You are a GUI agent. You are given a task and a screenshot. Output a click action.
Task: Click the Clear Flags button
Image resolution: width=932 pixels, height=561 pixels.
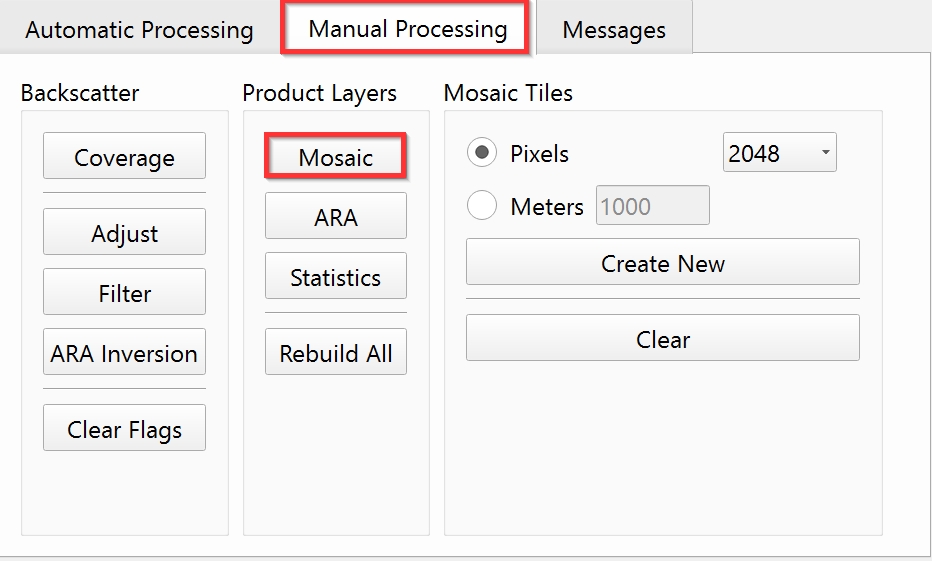coord(124,429)
